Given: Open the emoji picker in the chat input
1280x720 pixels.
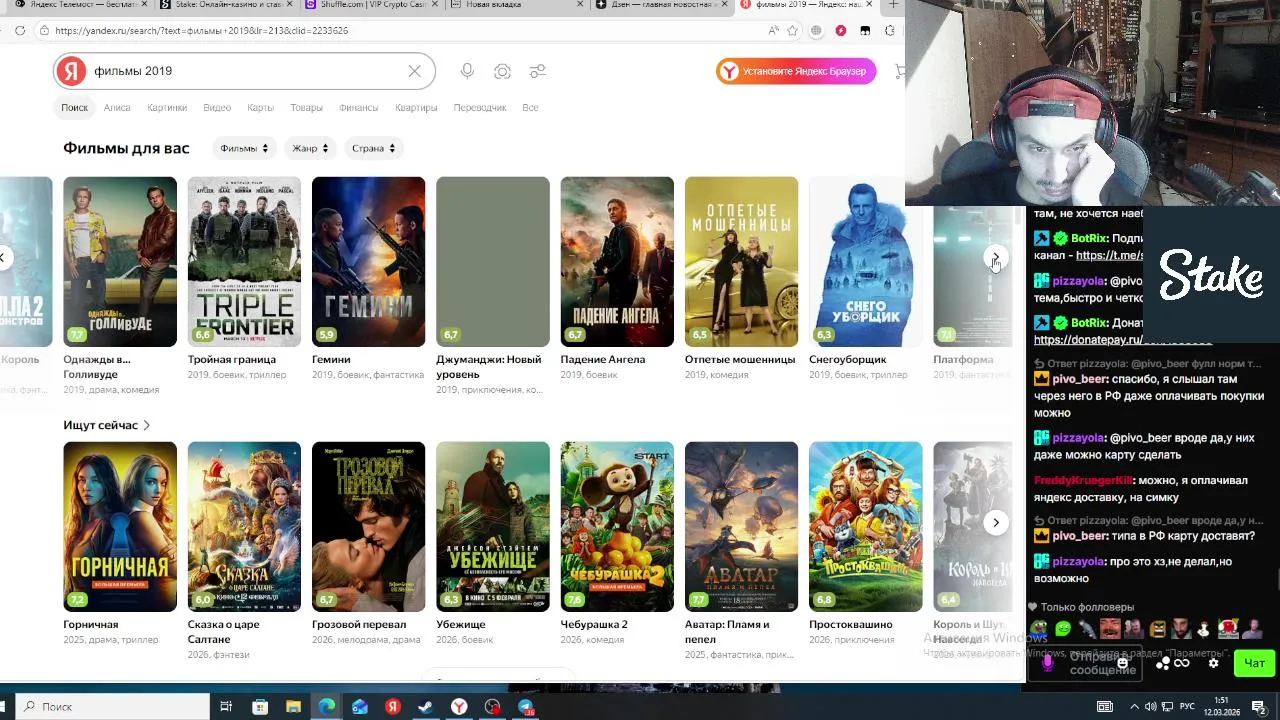Looking at the screenshot, I should (1123, 663).
